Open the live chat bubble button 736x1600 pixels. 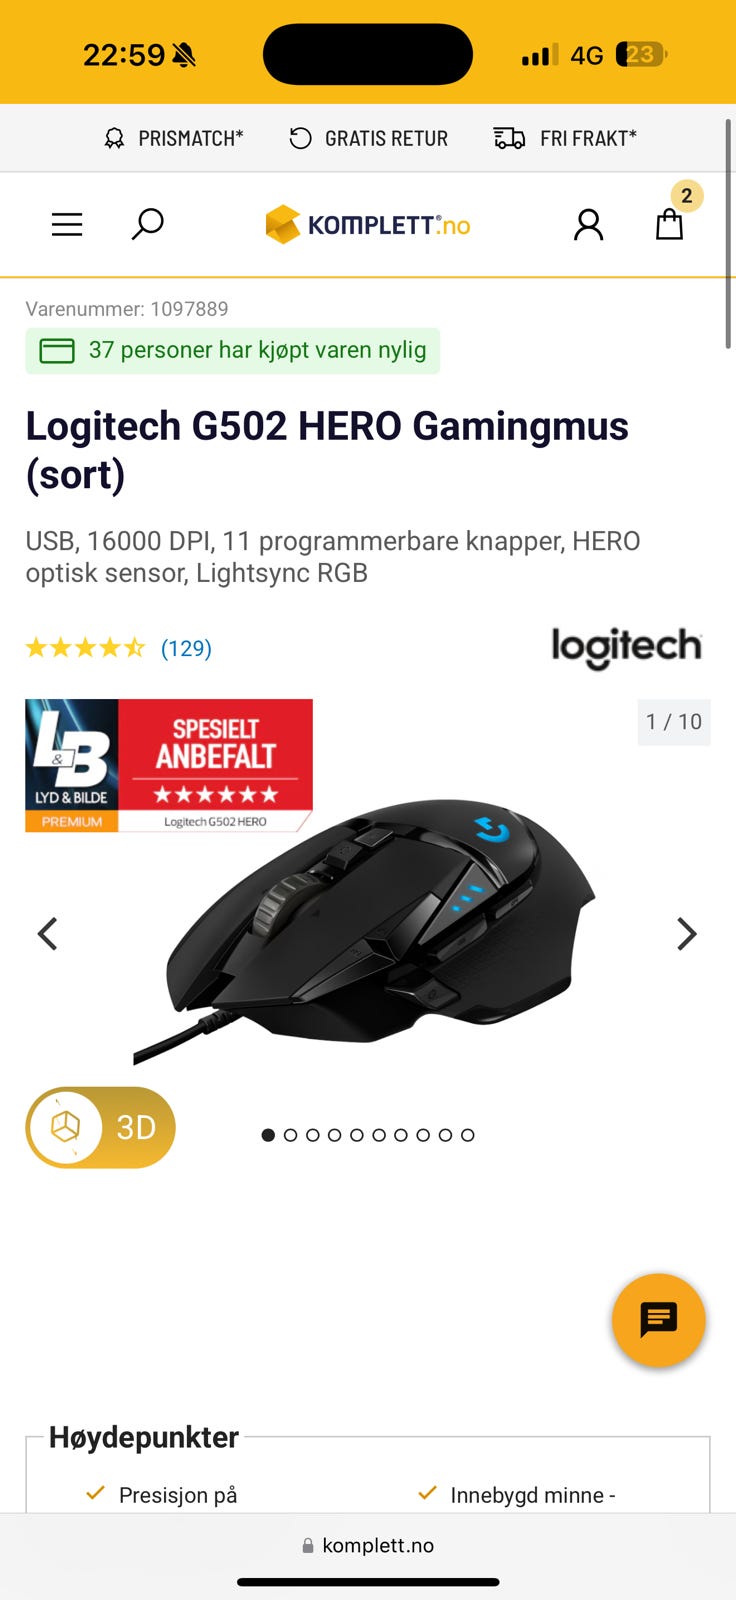point(659,1320)
